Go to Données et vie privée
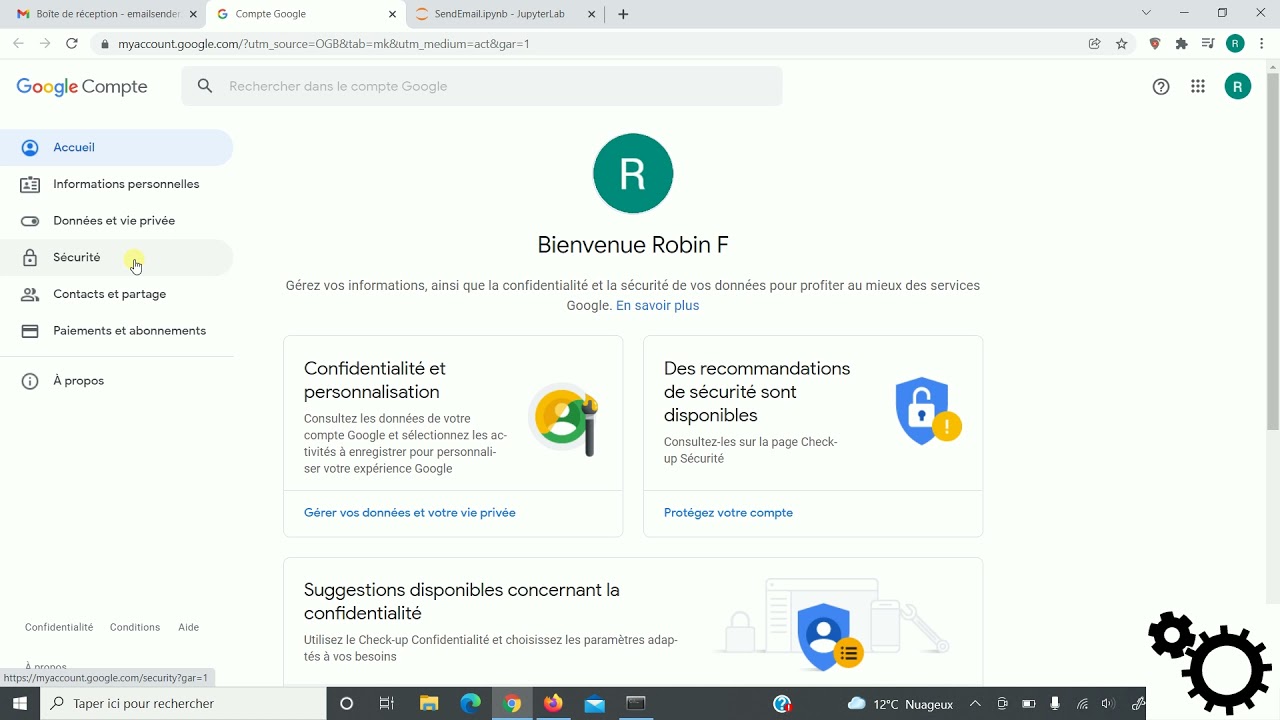 click(116, 221)
